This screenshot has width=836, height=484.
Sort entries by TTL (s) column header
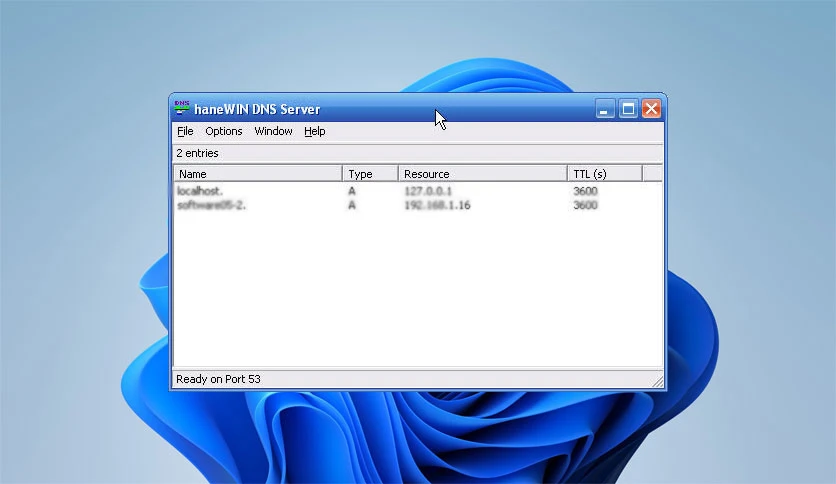[x=605, y=174]
